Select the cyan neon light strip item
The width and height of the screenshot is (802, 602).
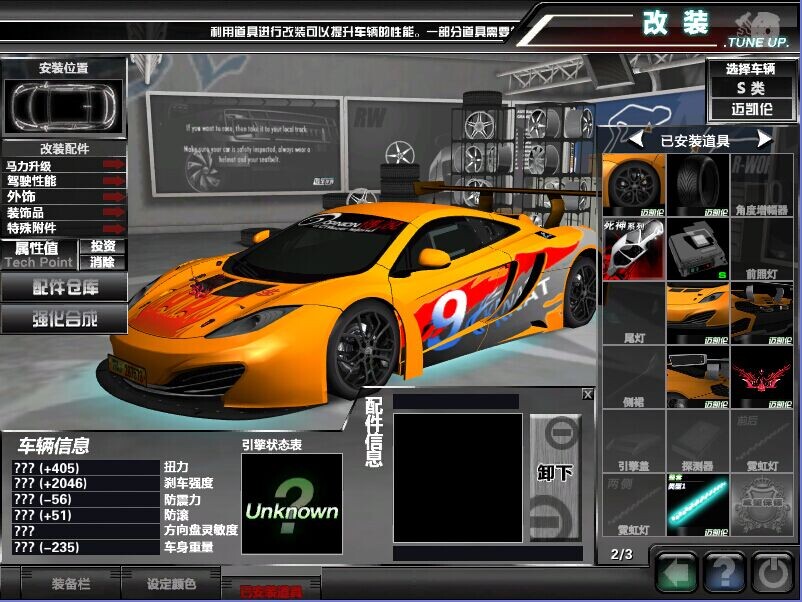point(698,504)
